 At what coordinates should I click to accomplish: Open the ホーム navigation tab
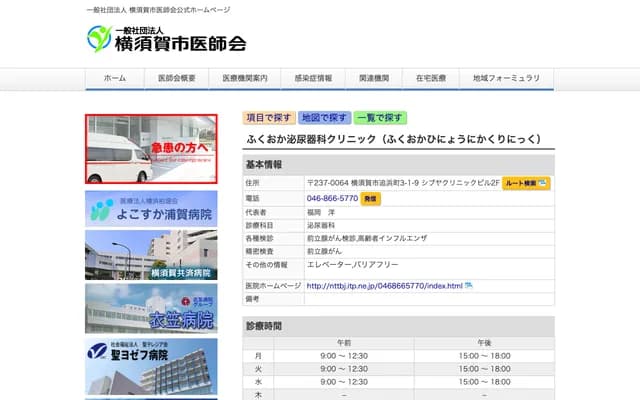(x=115, y=78)
